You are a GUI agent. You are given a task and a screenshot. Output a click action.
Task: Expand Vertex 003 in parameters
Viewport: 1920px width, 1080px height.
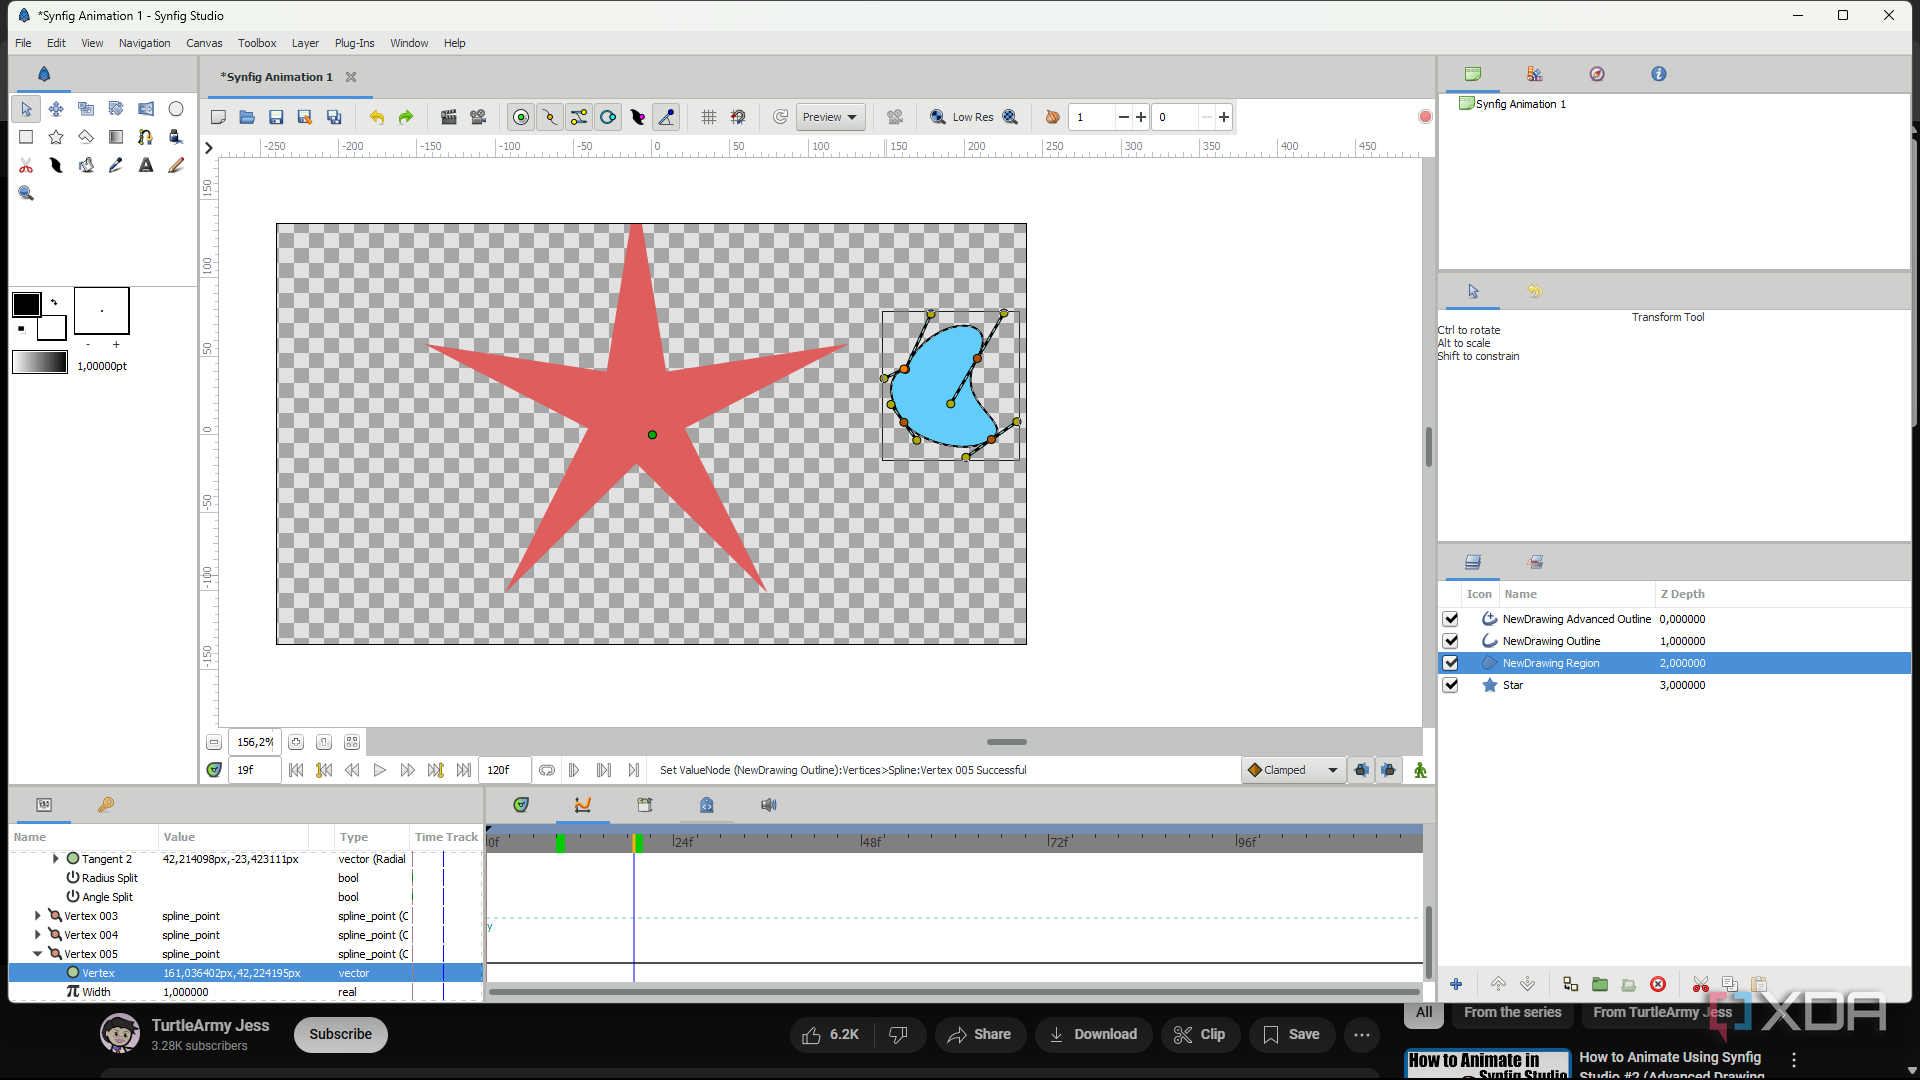tap(38, 916)
